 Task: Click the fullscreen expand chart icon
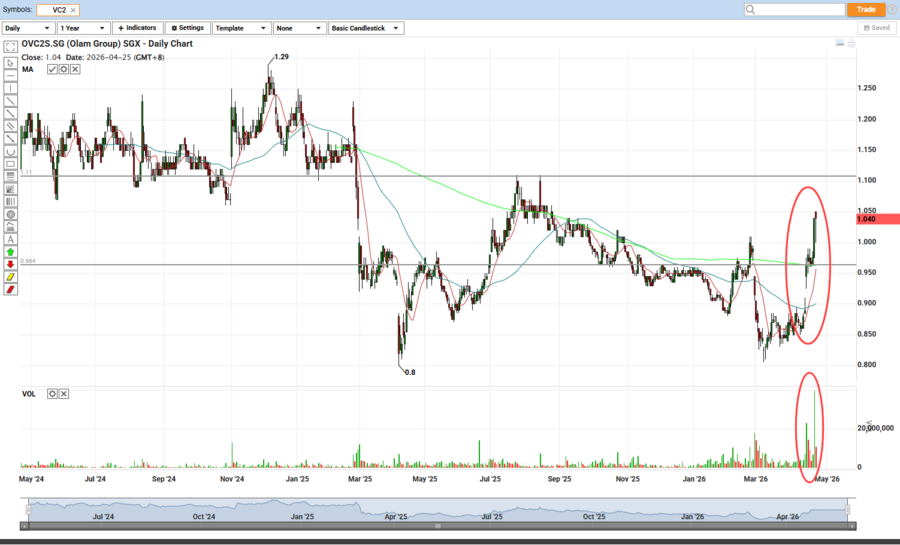point(11,49)
